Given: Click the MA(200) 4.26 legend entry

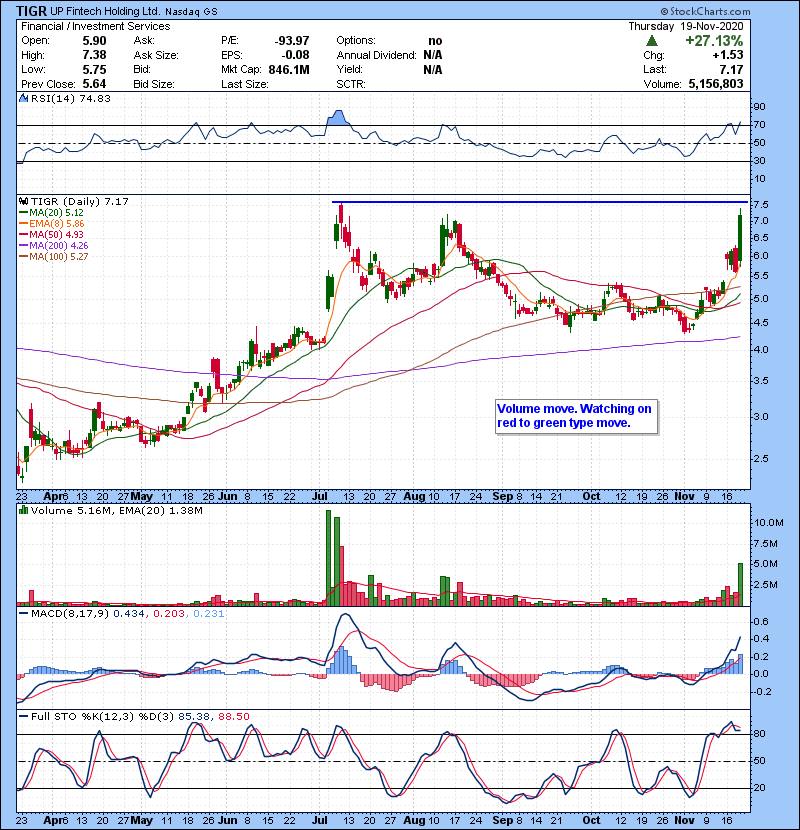Looking at the screenshot, I should (x=54, y=246).
